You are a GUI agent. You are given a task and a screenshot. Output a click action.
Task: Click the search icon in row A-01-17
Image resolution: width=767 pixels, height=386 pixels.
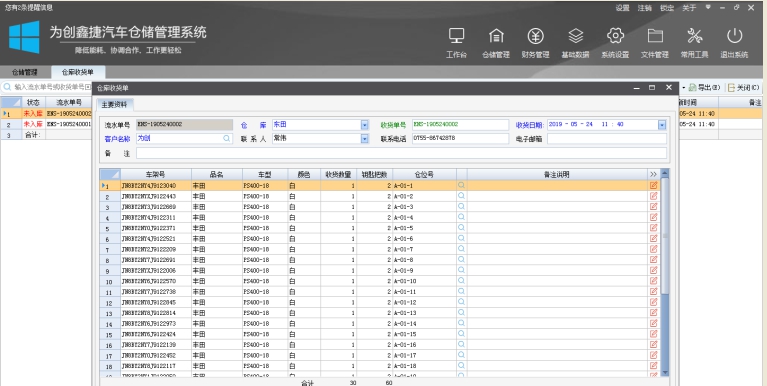point(461,355)
